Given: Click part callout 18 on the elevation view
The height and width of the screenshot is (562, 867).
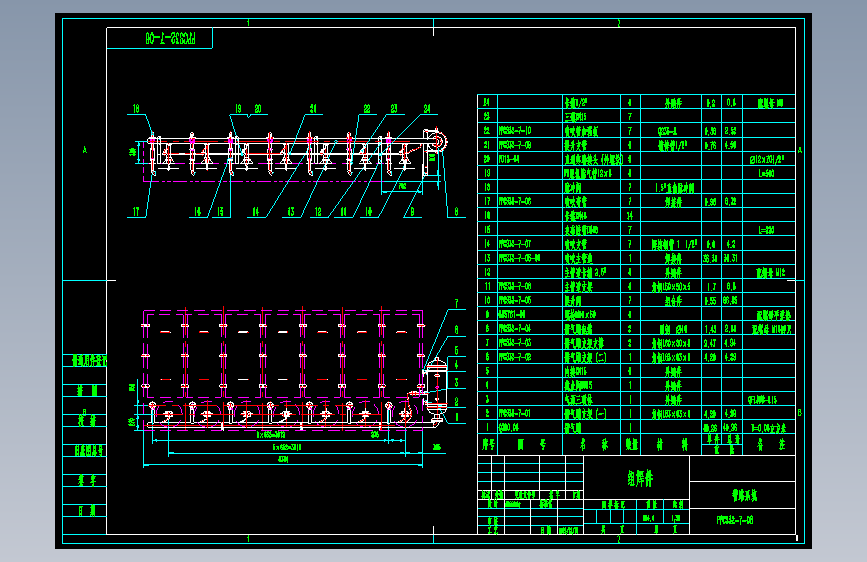Looking at the screenshot, I should (136, 109).
